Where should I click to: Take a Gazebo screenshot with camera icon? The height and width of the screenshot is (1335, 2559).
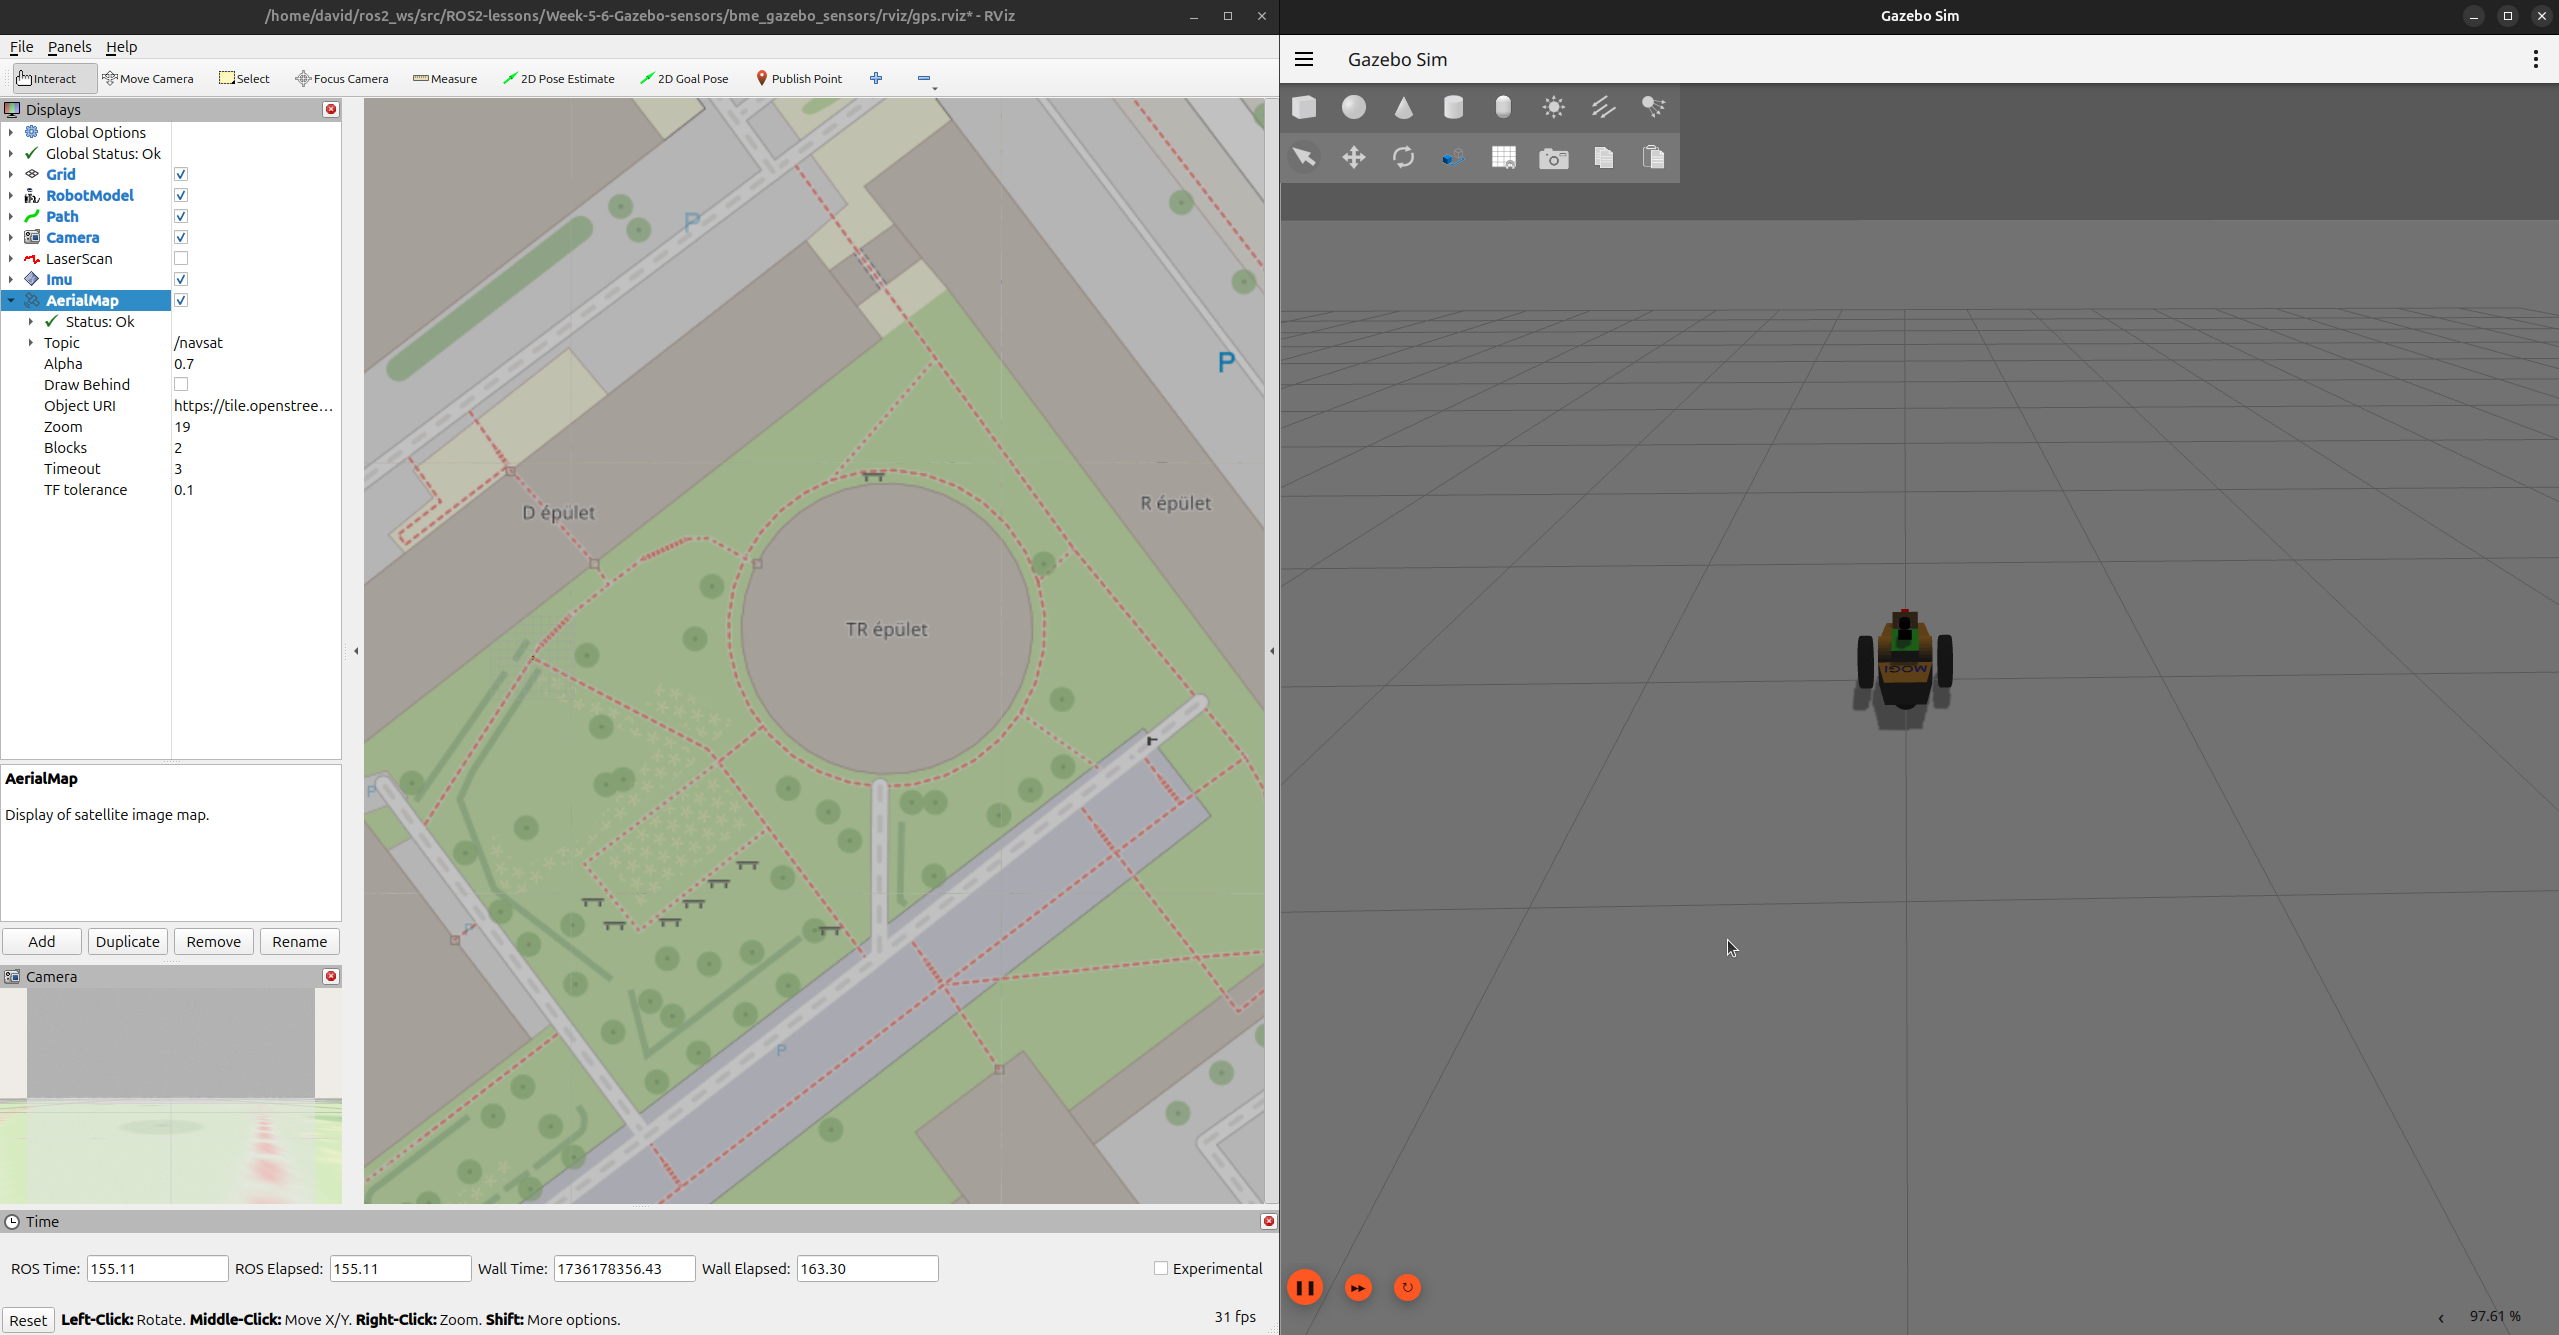pos(1553,158)
